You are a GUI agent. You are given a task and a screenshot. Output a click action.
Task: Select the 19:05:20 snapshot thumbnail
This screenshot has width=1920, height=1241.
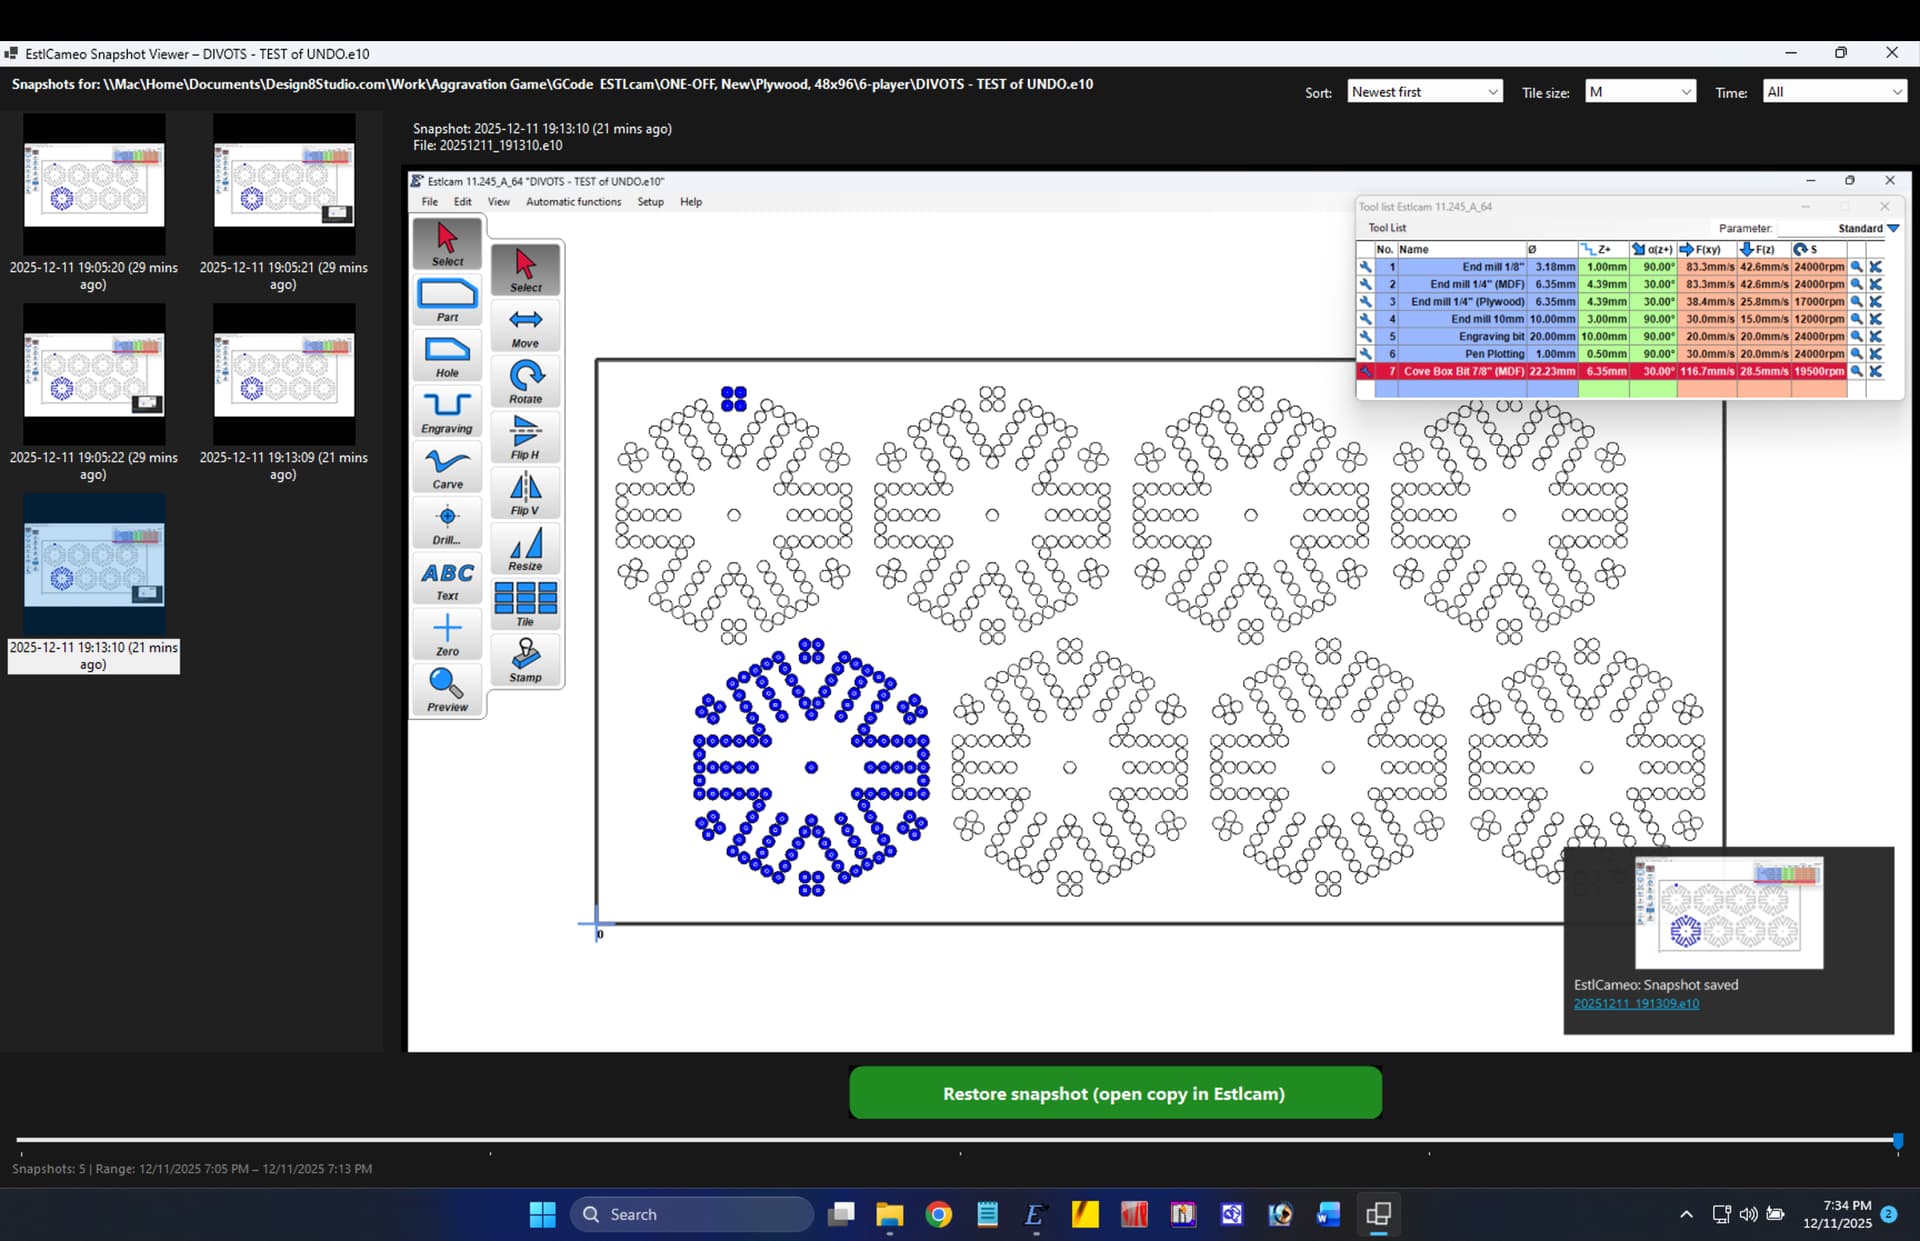tap(94, 185)
